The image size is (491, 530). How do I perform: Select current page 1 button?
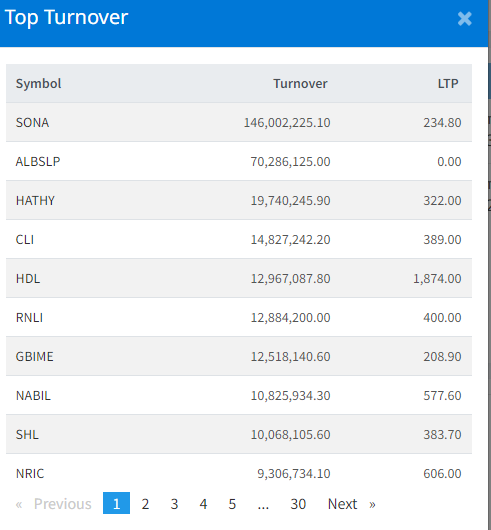click(x=116, y=503)
